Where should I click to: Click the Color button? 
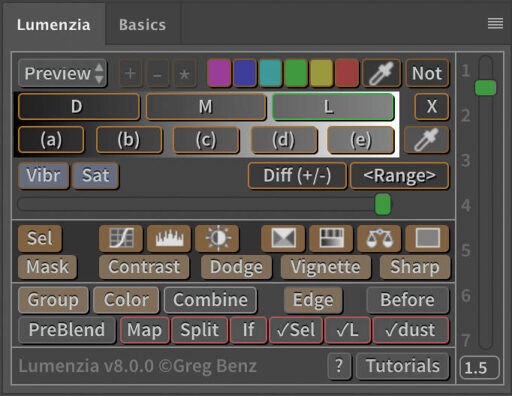click(126, 300)
